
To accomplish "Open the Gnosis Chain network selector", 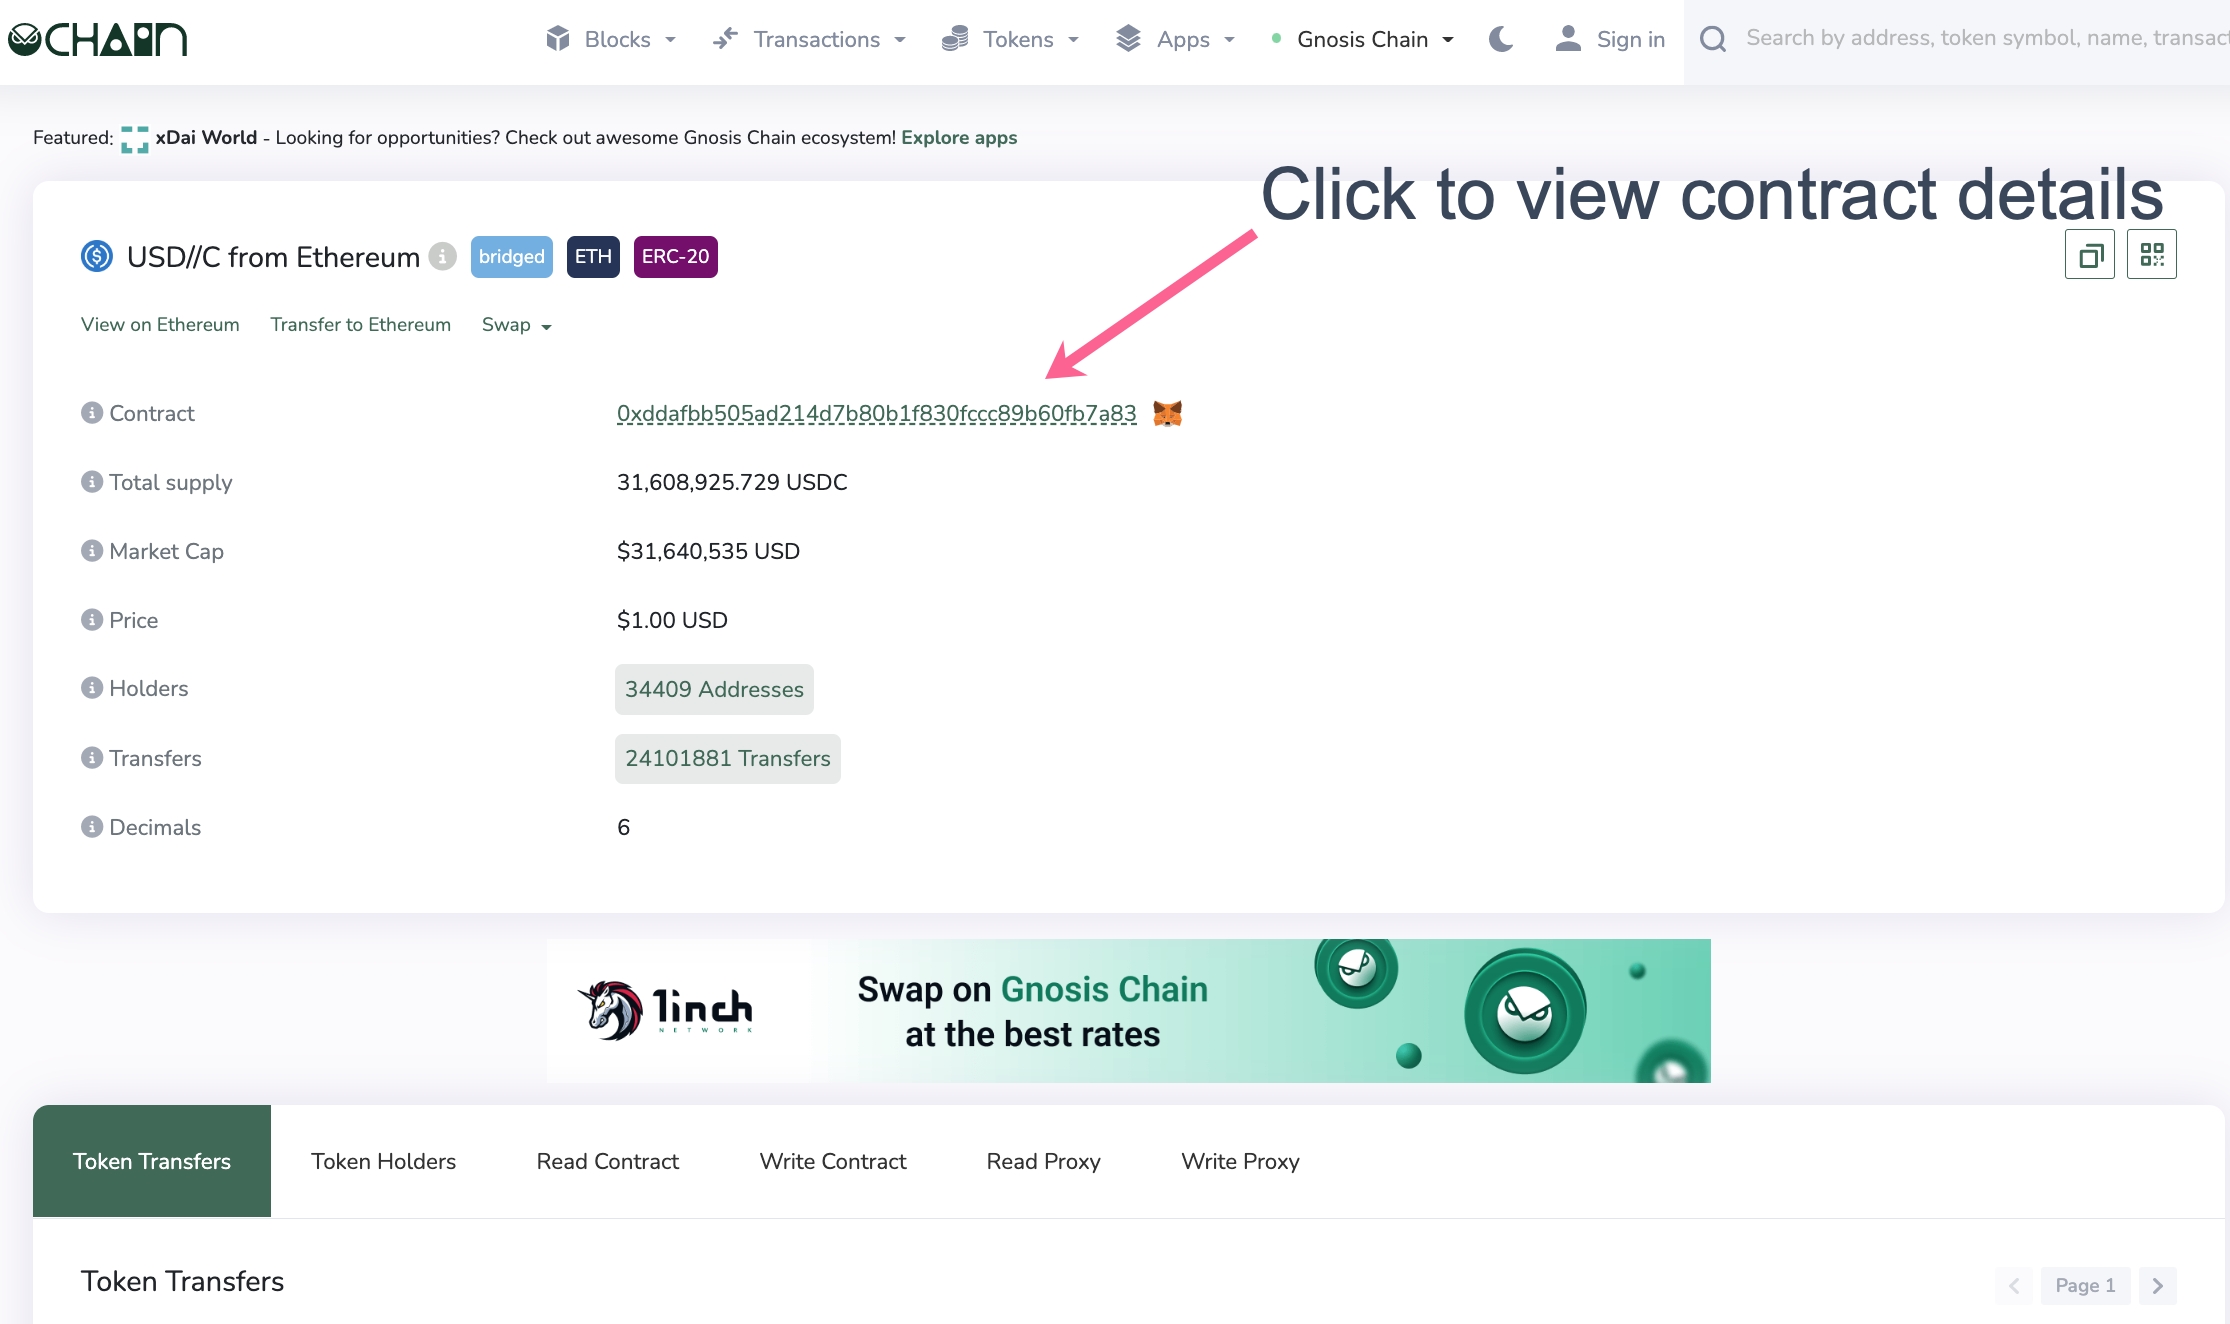I will click(1362, 39).
